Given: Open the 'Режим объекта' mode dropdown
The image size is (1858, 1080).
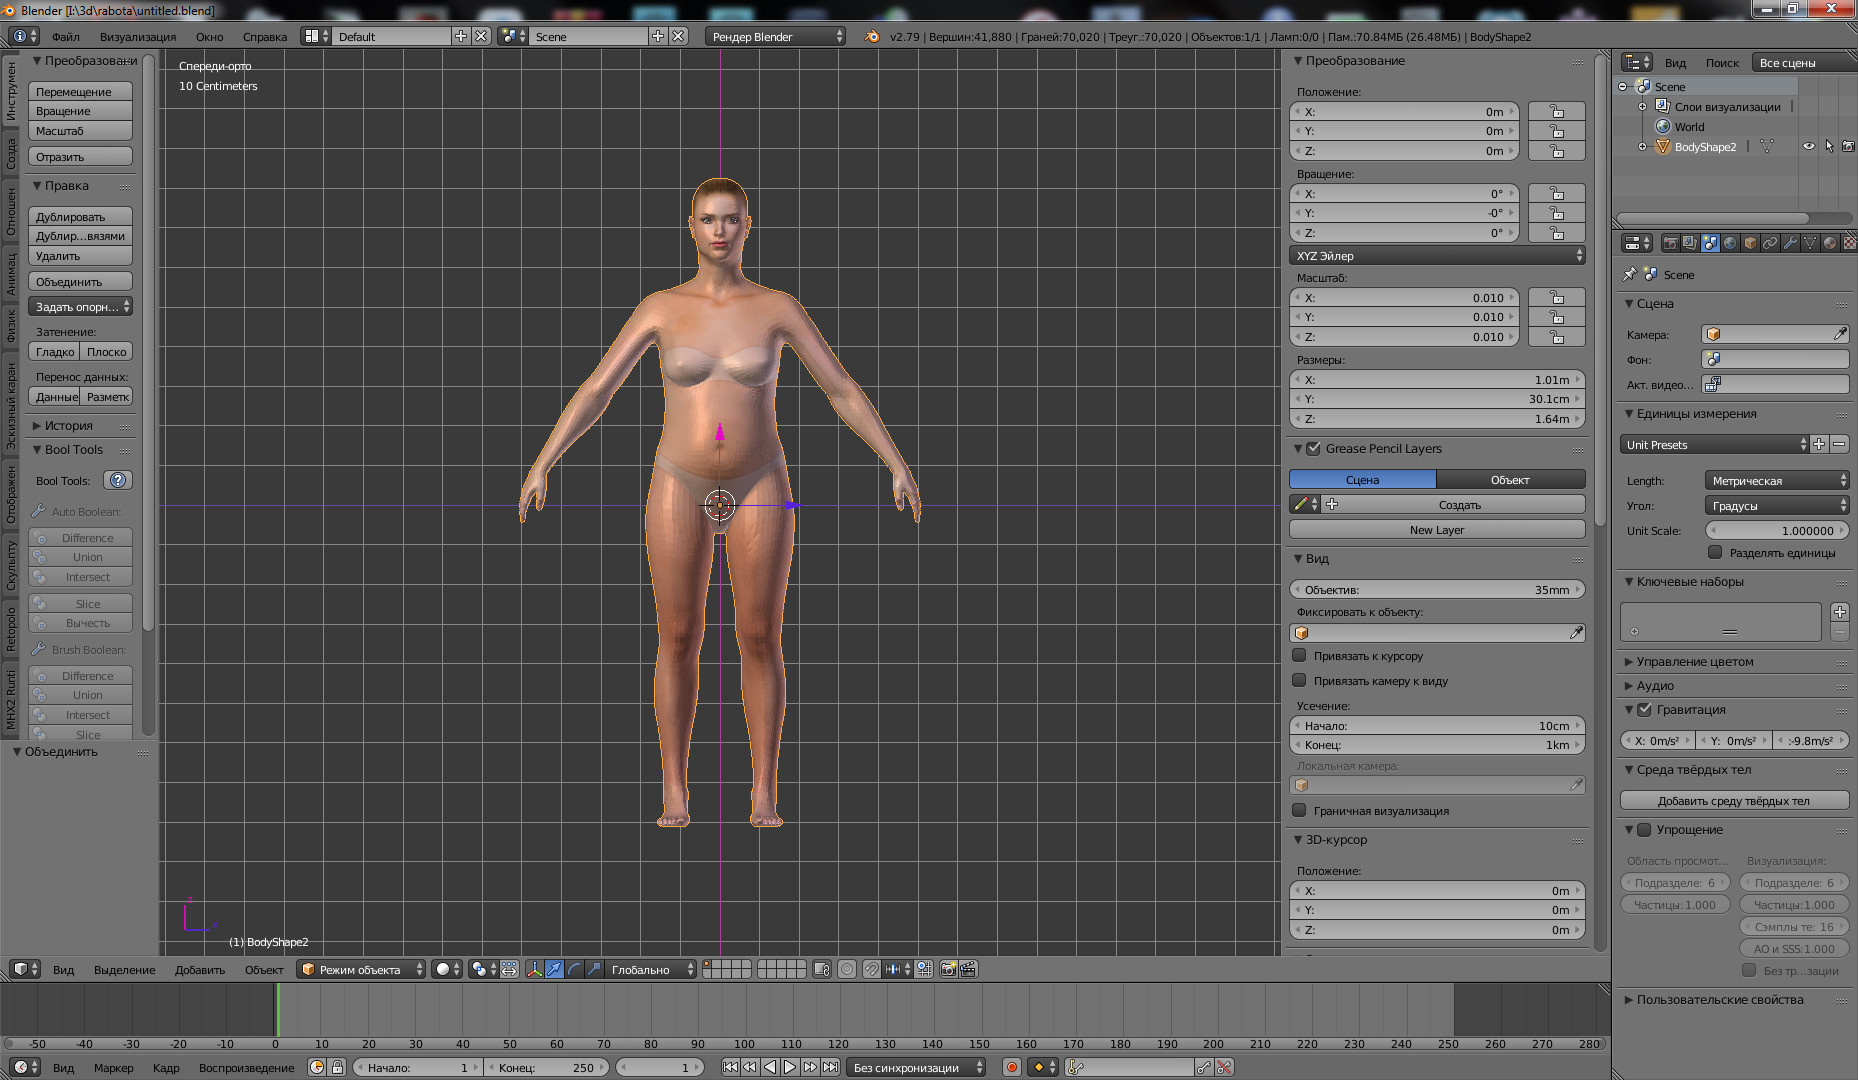Looking at the screenshot, I should 362,969.
